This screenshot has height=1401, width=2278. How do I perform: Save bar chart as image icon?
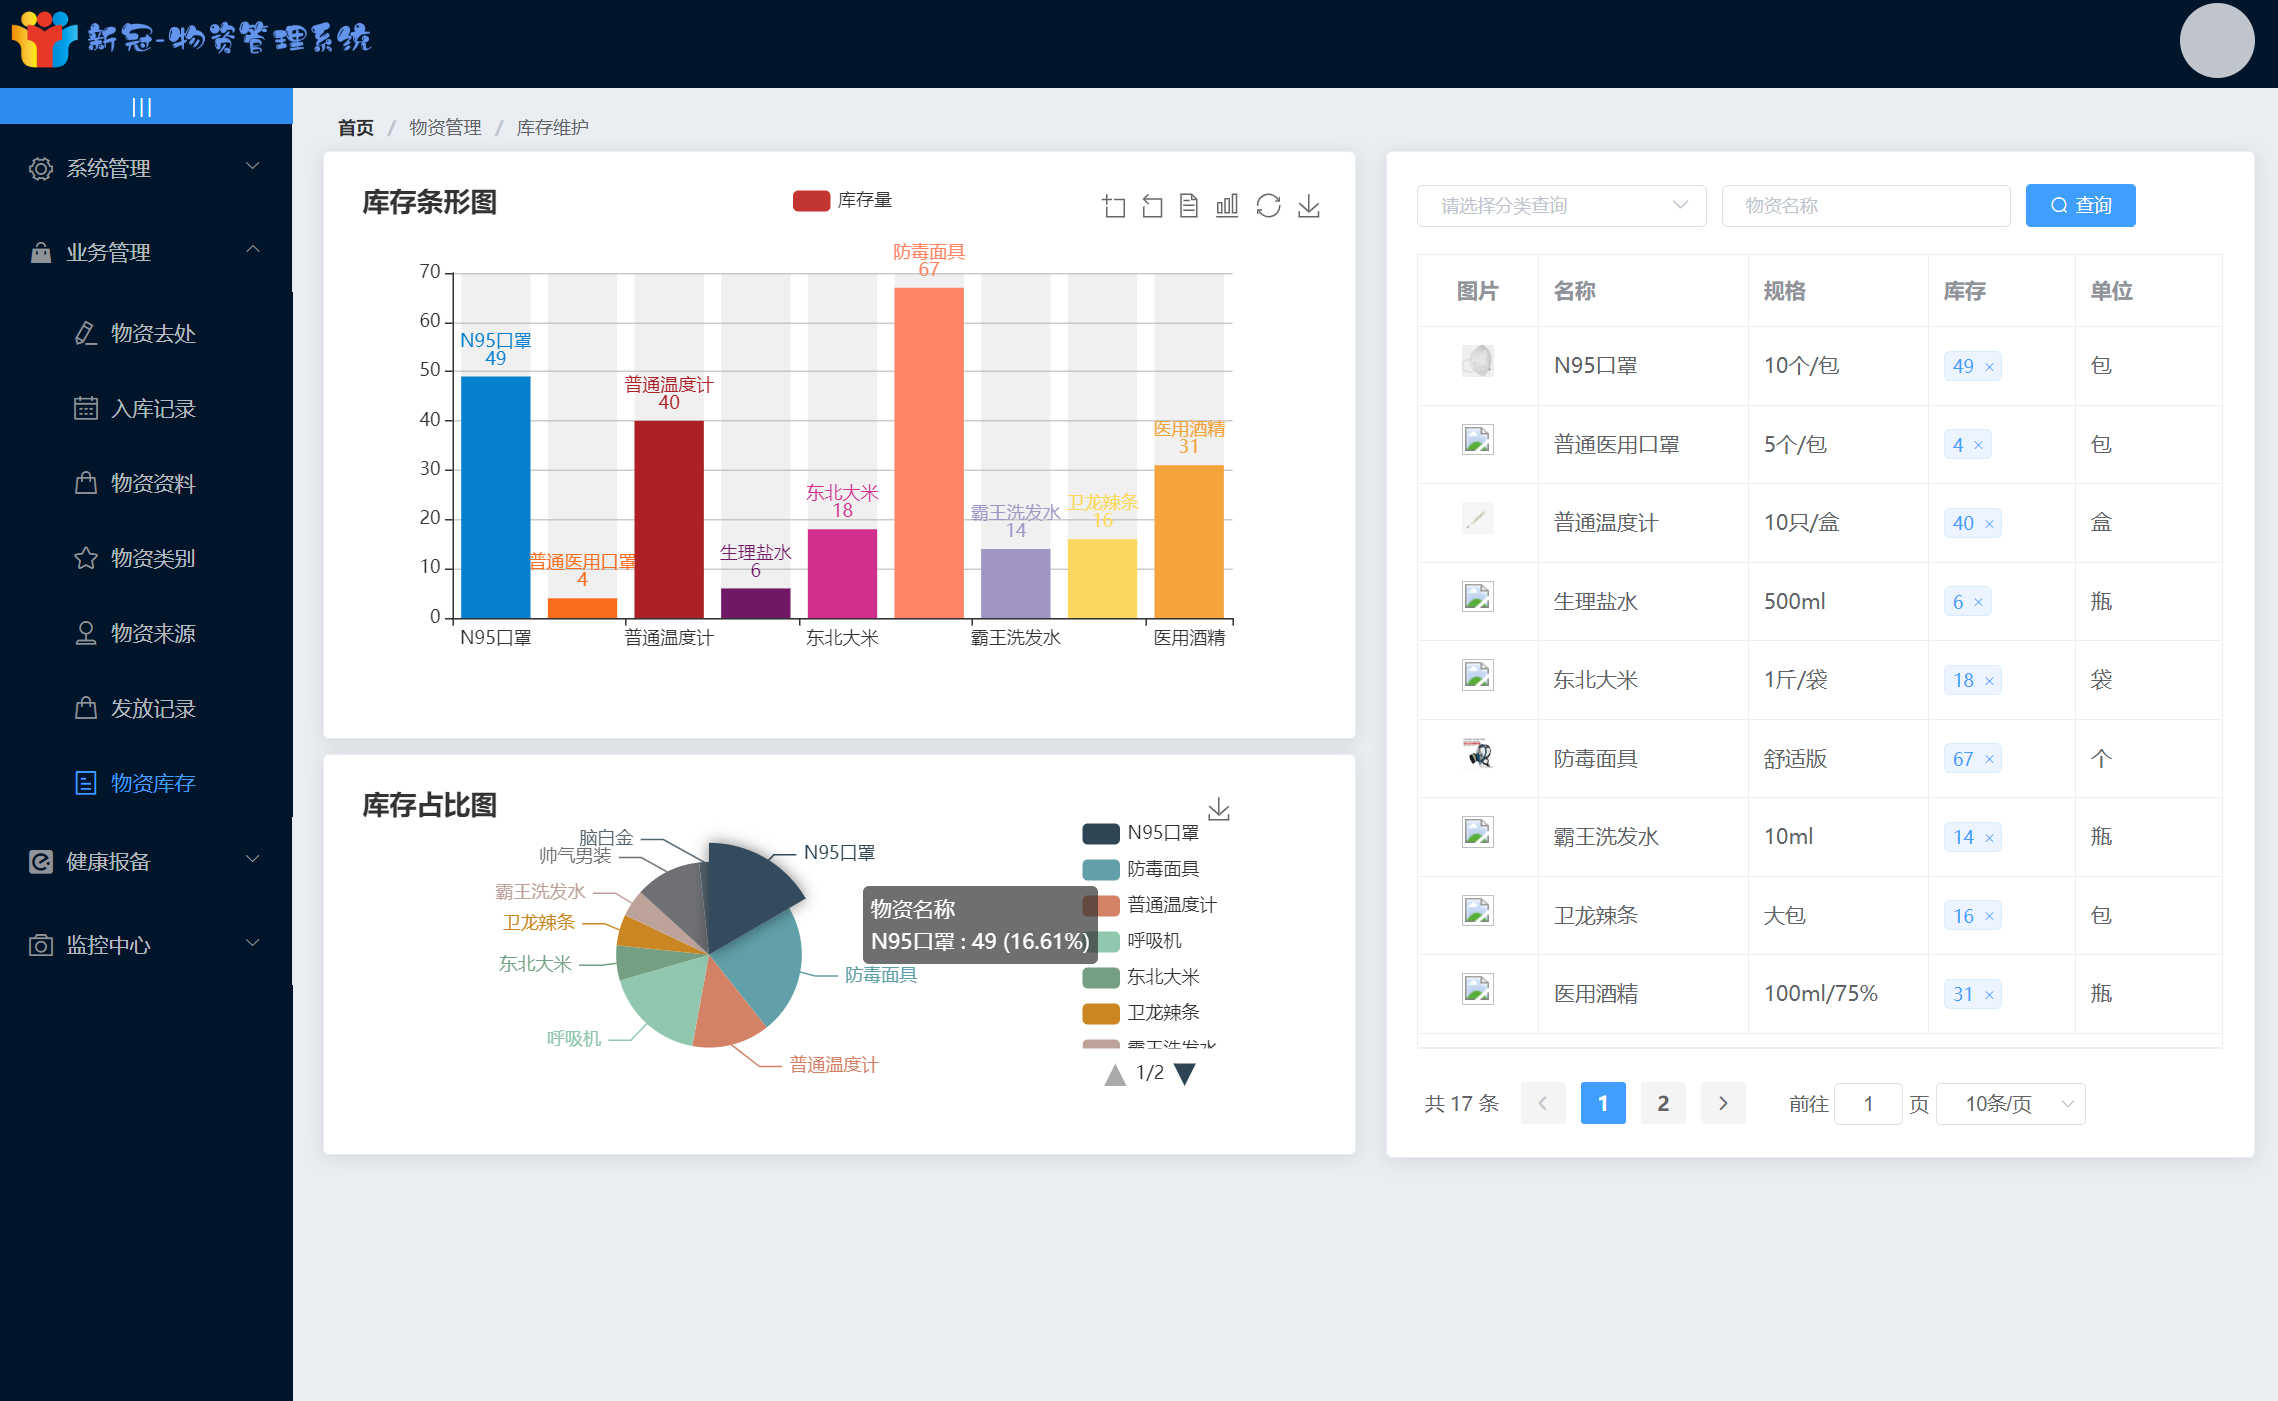point(1308,206)
